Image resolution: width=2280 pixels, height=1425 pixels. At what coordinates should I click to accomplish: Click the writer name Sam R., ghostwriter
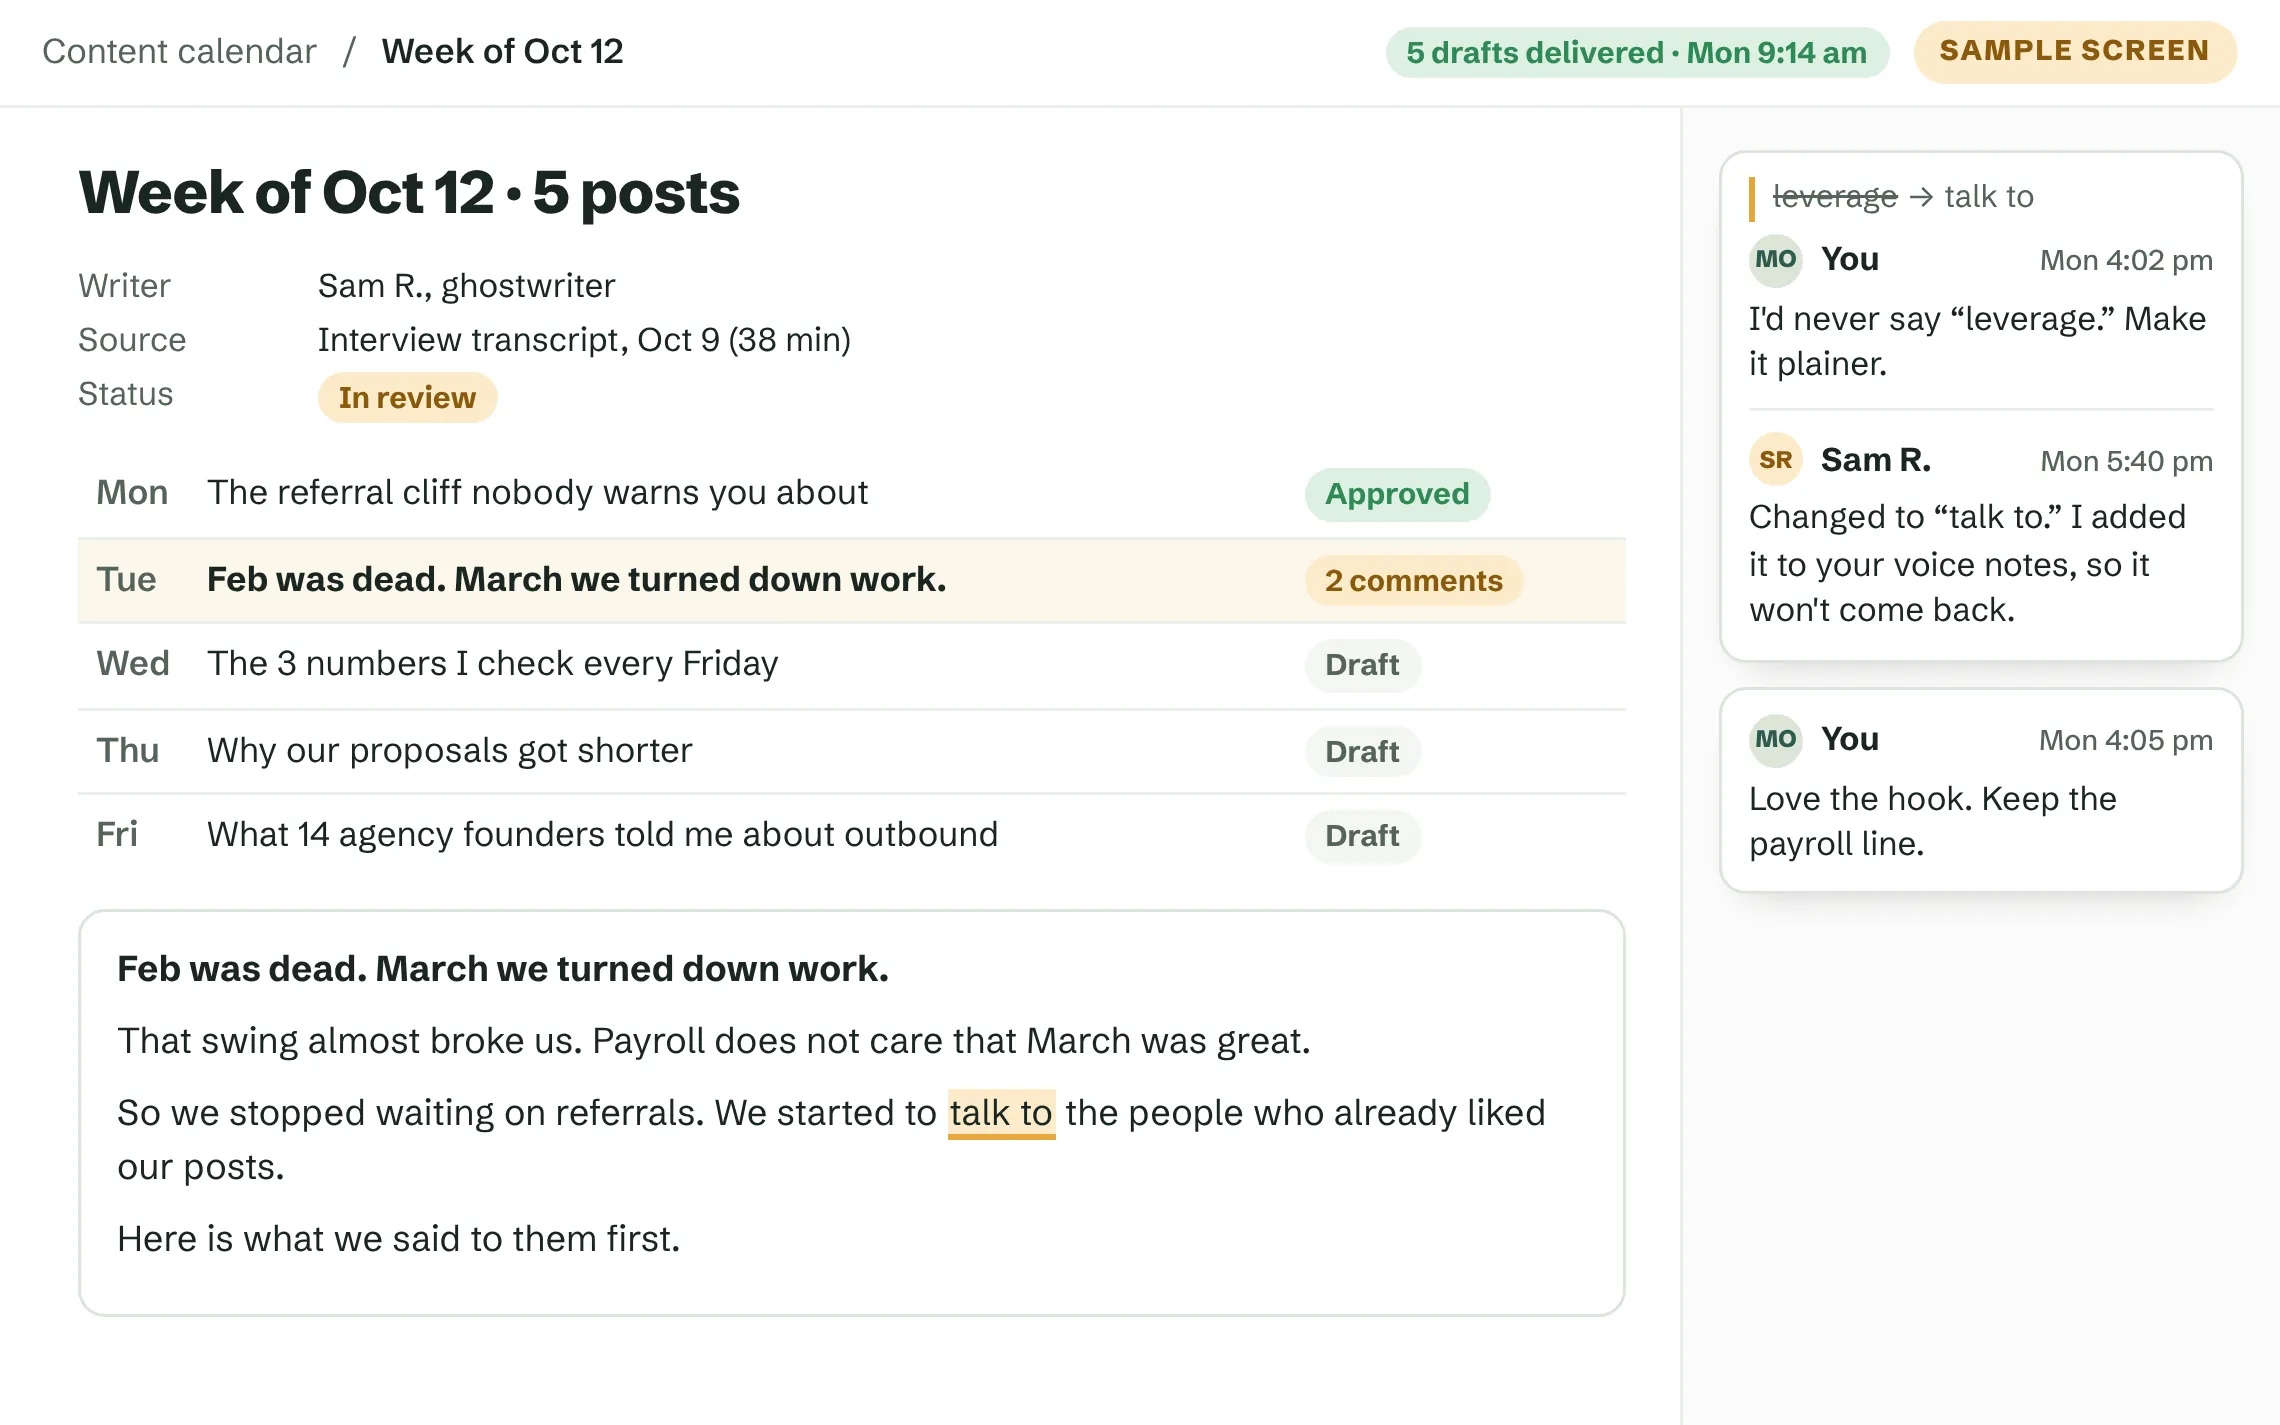(466, 286)
